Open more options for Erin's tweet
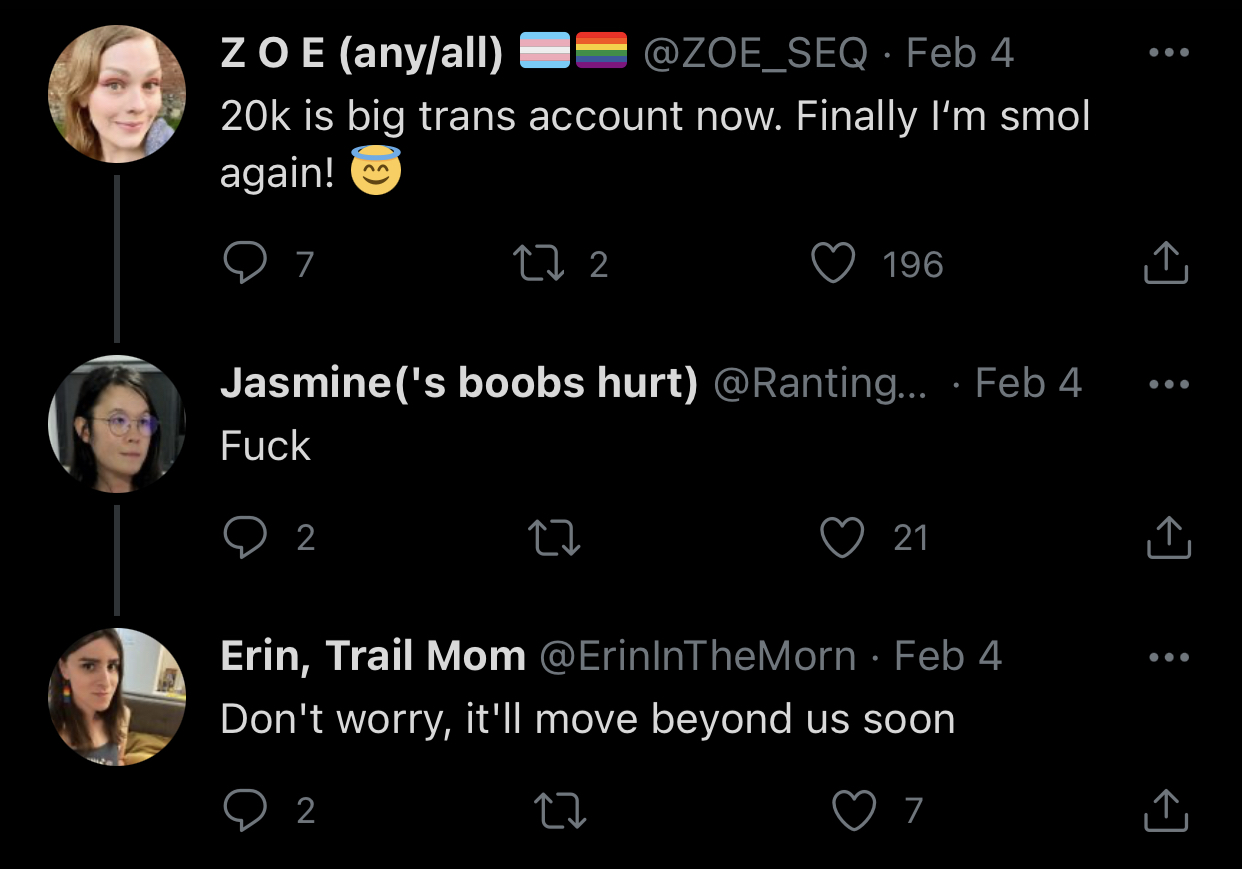This screenshot has width=1242, height=869. [x=1168, y=657]
